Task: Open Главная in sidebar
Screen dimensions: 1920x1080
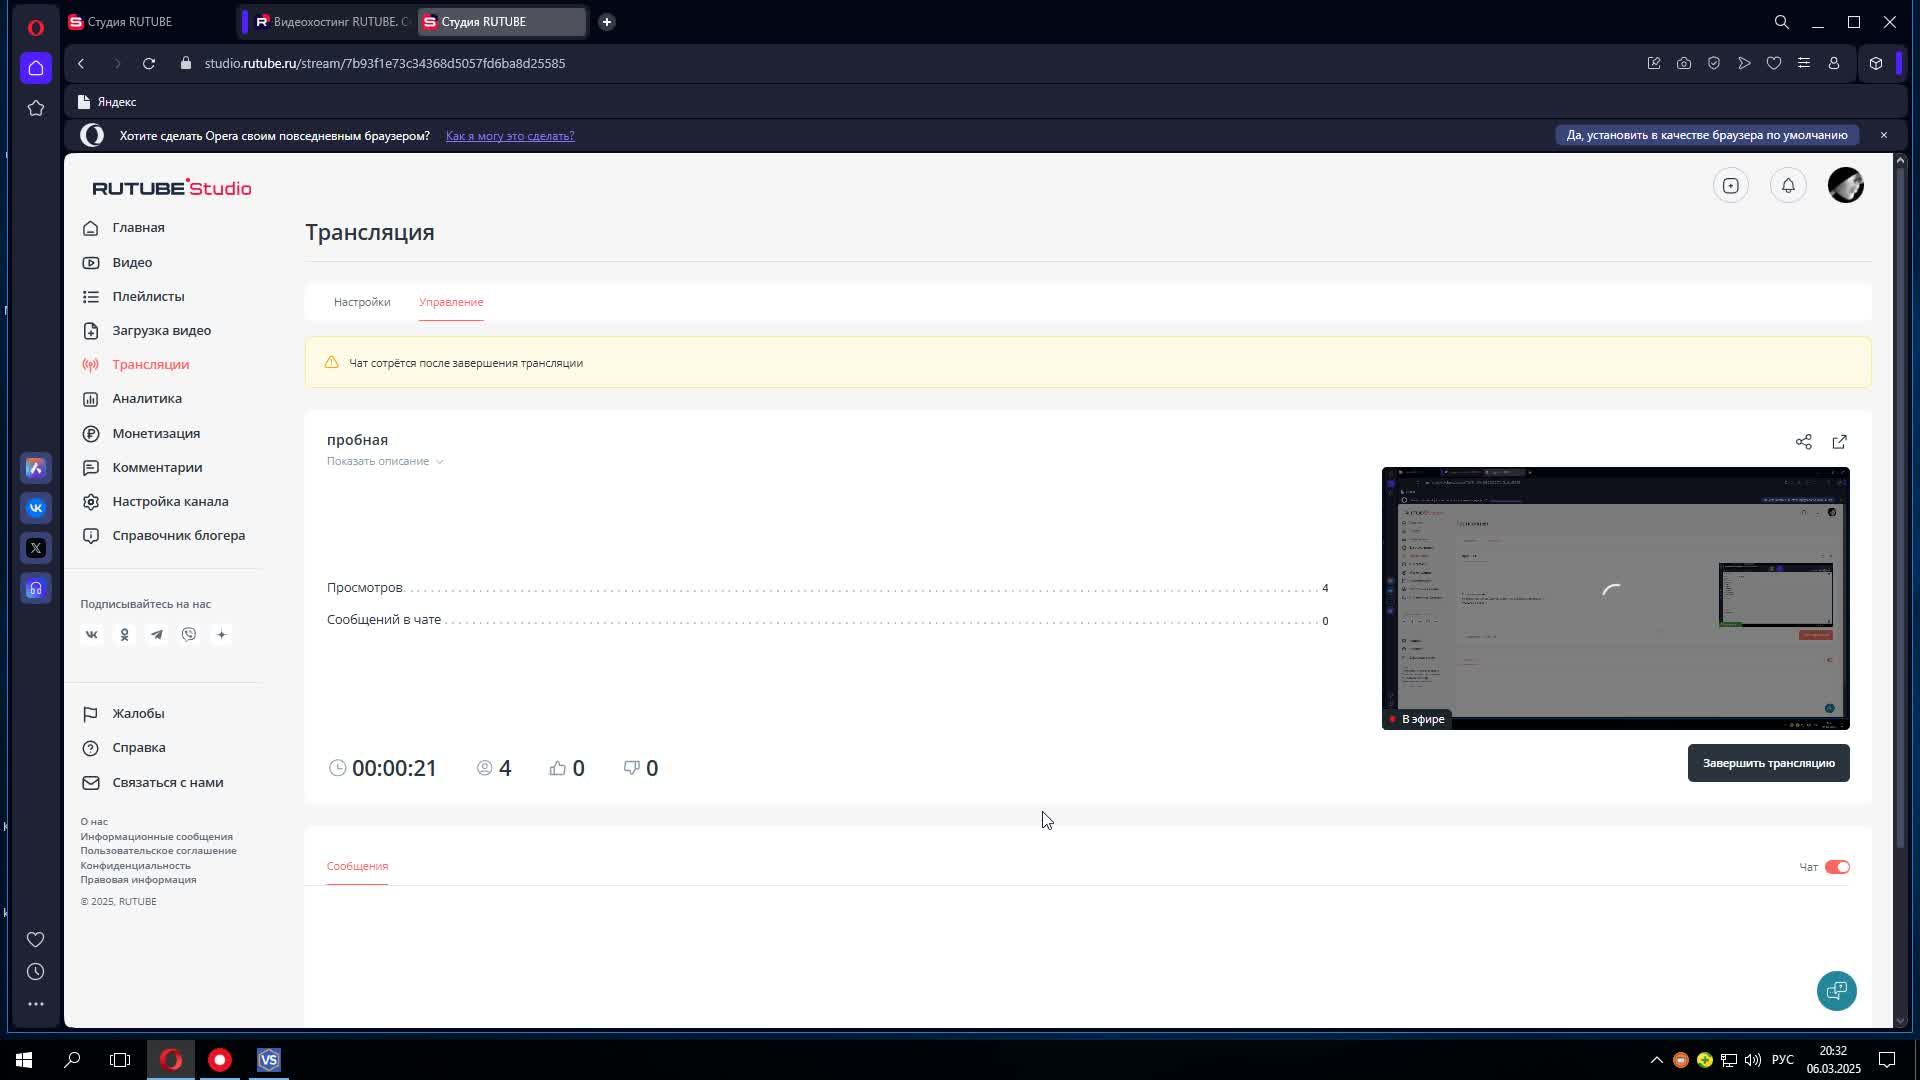Action: [x=138, y=228]
